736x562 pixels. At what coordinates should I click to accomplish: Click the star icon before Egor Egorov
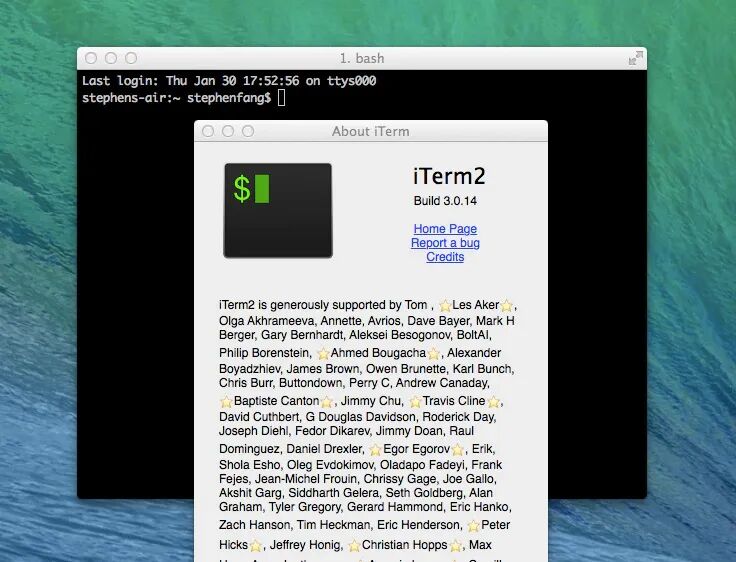(375, 450)
